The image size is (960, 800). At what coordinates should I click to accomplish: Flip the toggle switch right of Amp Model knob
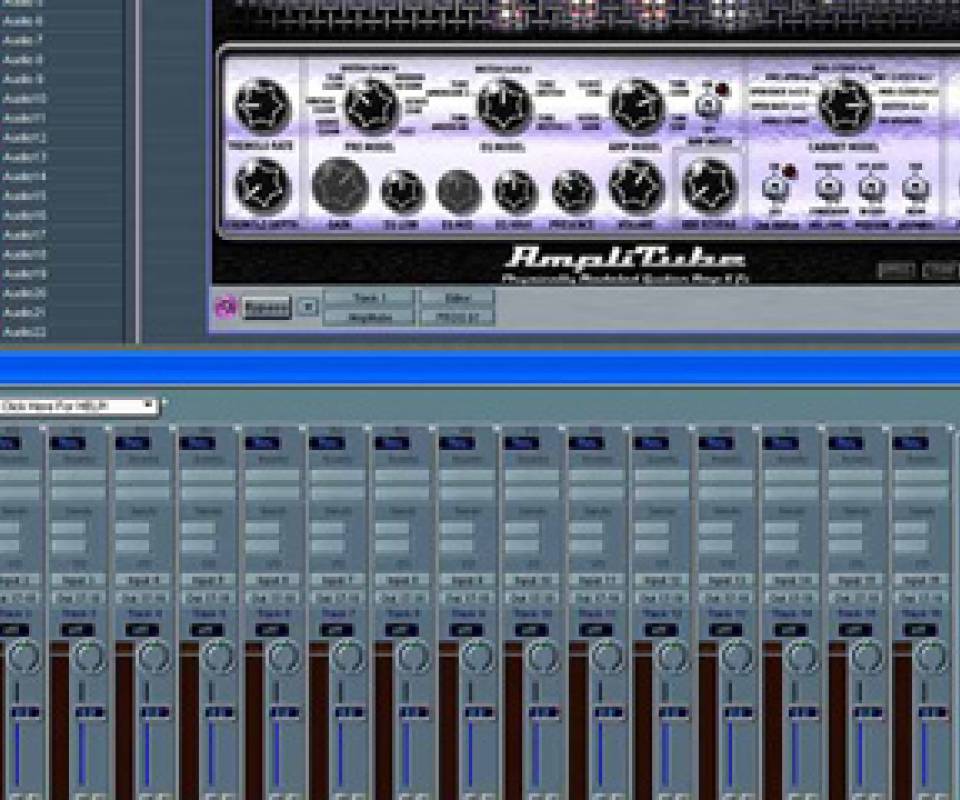coord(708,106)
